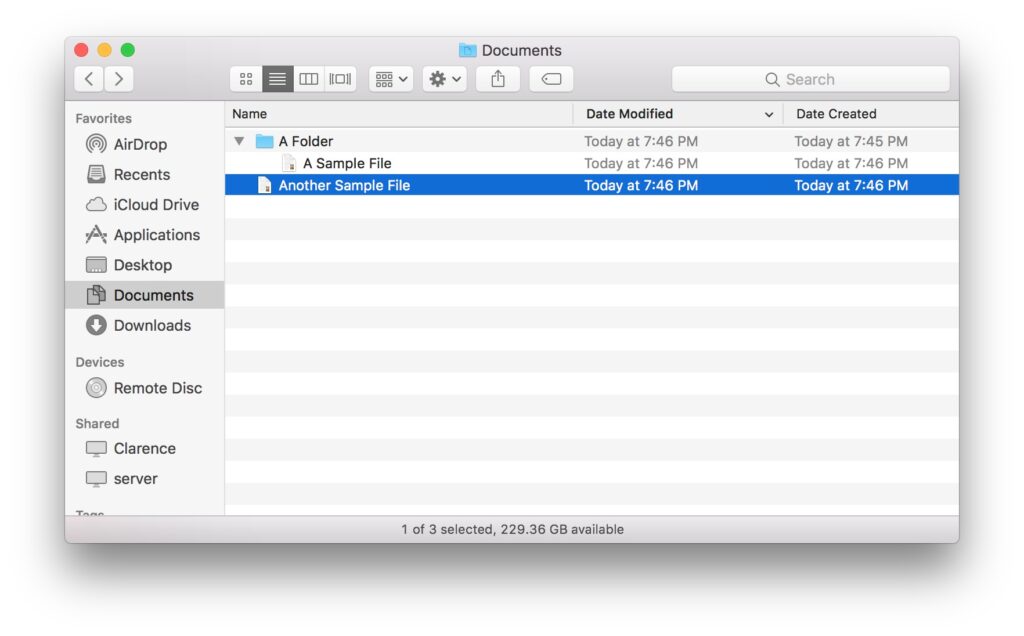
Task: Click the Tags toolbar icon
Action: pyautogui.click(x=550, y=78)
